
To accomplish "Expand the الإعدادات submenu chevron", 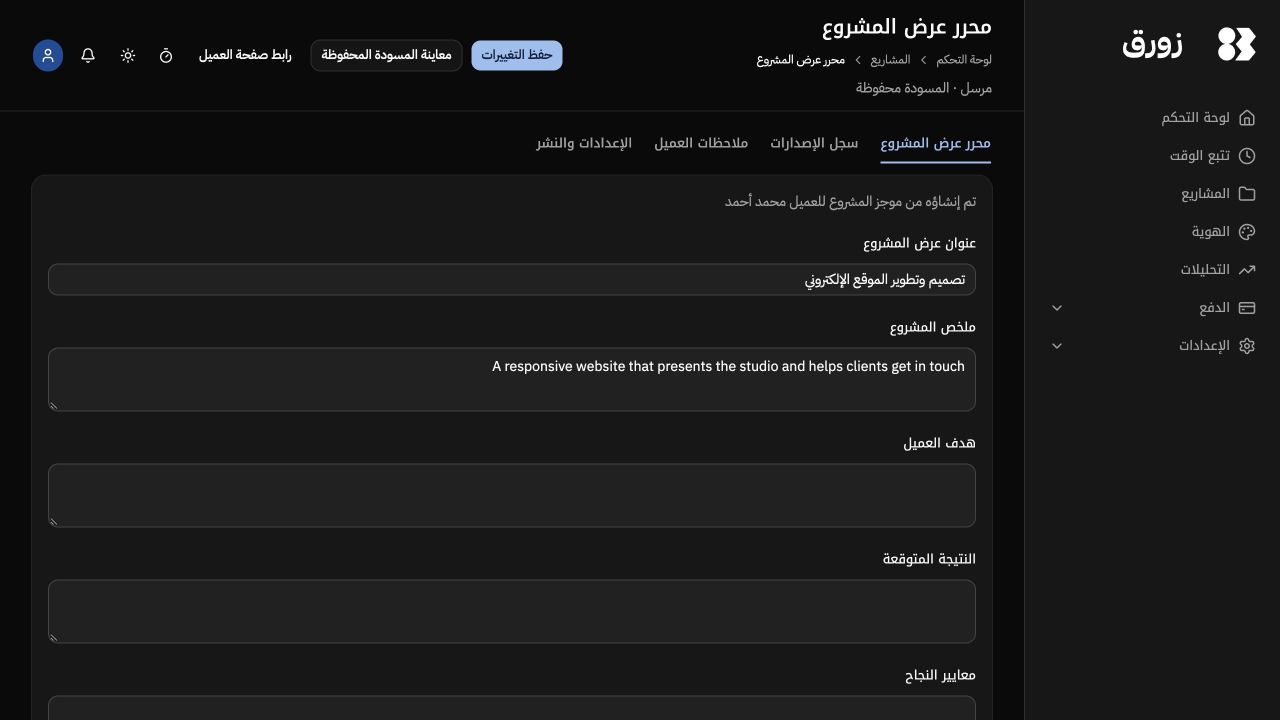I will point(1057,346).
